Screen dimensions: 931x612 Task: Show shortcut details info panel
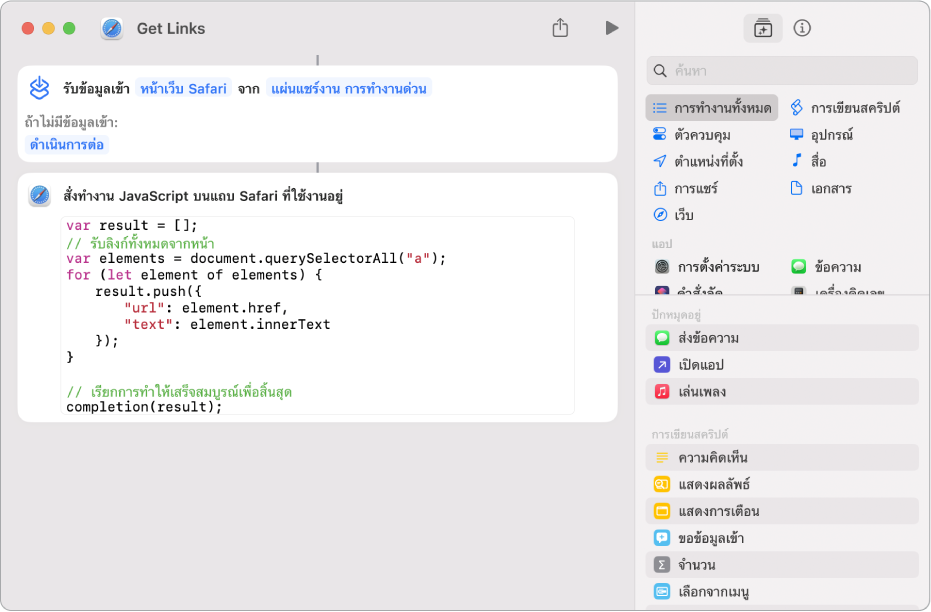pos(802,28)
